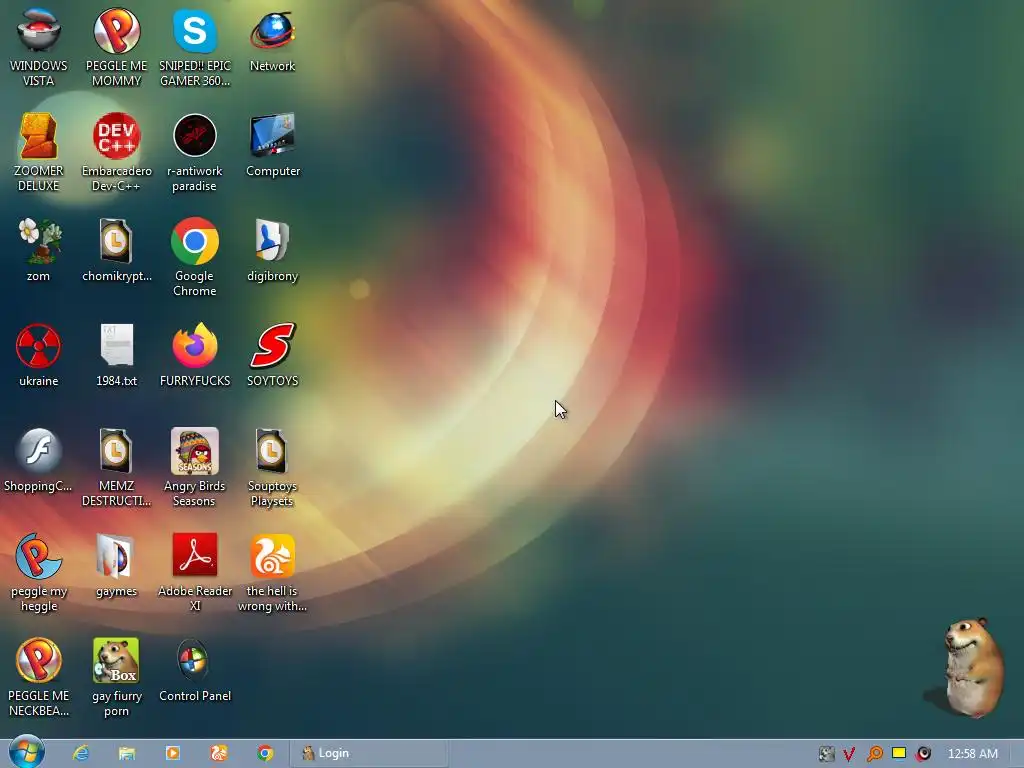This screenshot has height=768, width=1024.
Task: Select the digibrony folder icon
Action: tap(272, 251)
